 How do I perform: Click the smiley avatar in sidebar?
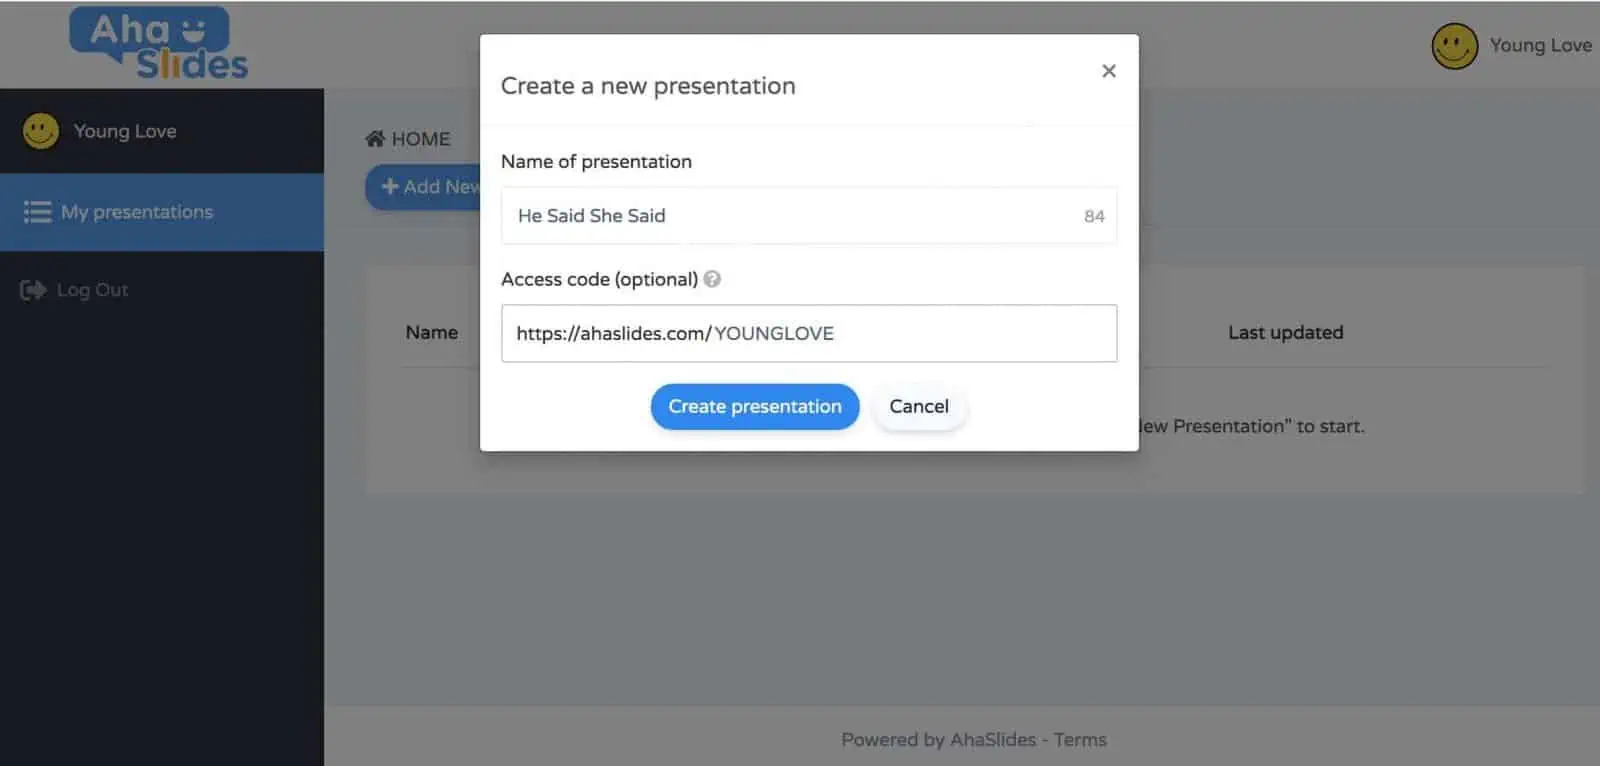[41, 131]
